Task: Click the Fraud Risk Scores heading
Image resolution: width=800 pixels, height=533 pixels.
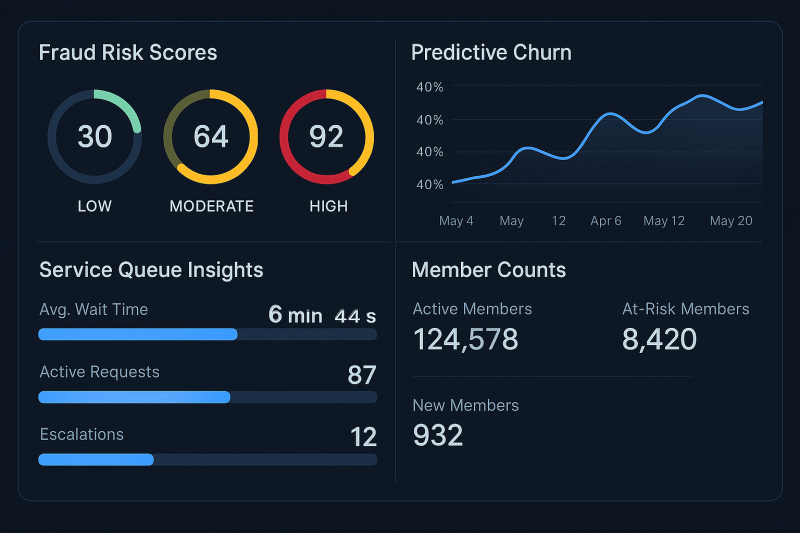Action: (x=128, y=53)
